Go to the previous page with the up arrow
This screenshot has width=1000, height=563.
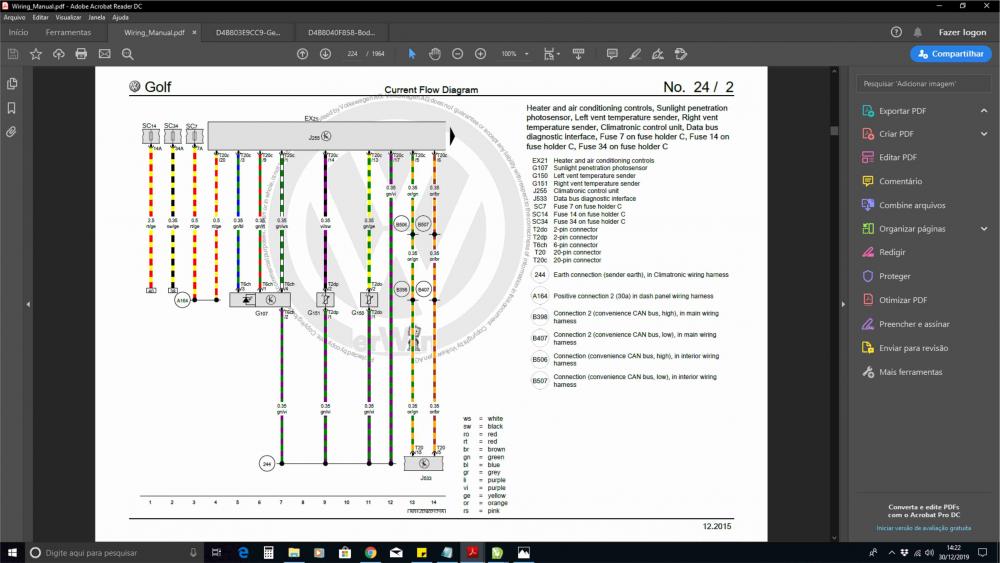click(302, 54)
